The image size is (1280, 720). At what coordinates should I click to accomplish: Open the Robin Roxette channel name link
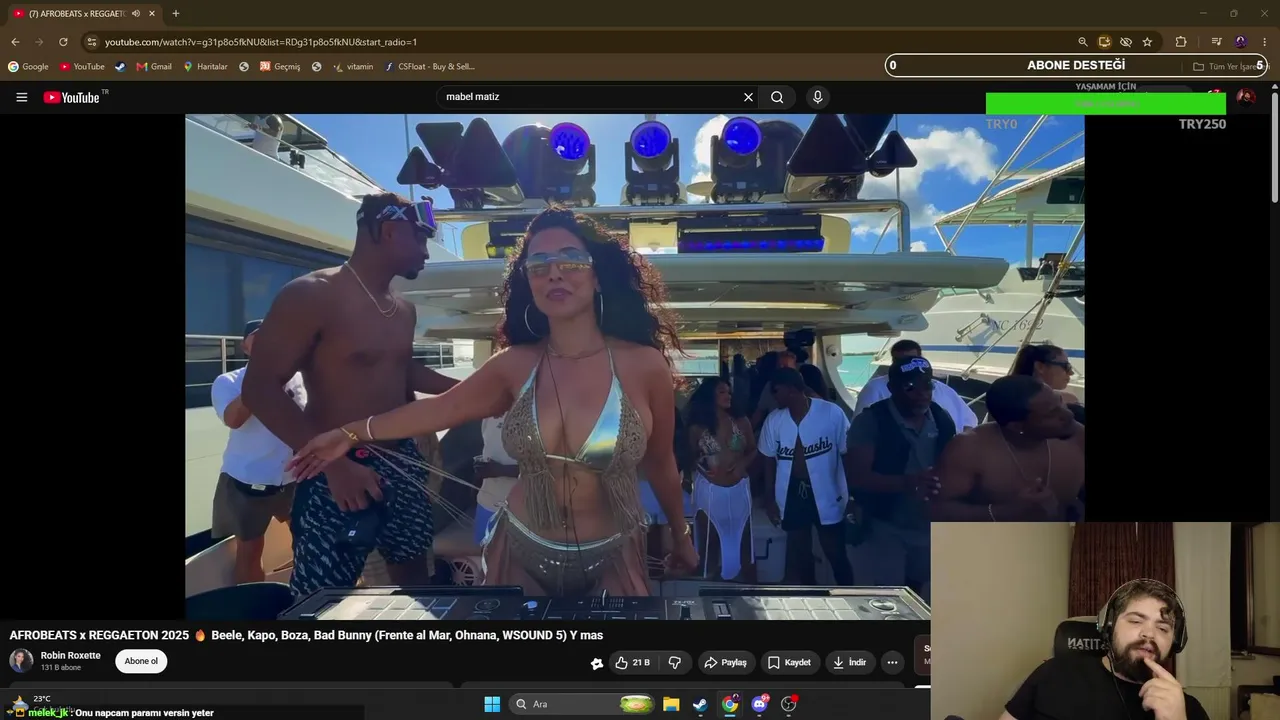(70, 656)
